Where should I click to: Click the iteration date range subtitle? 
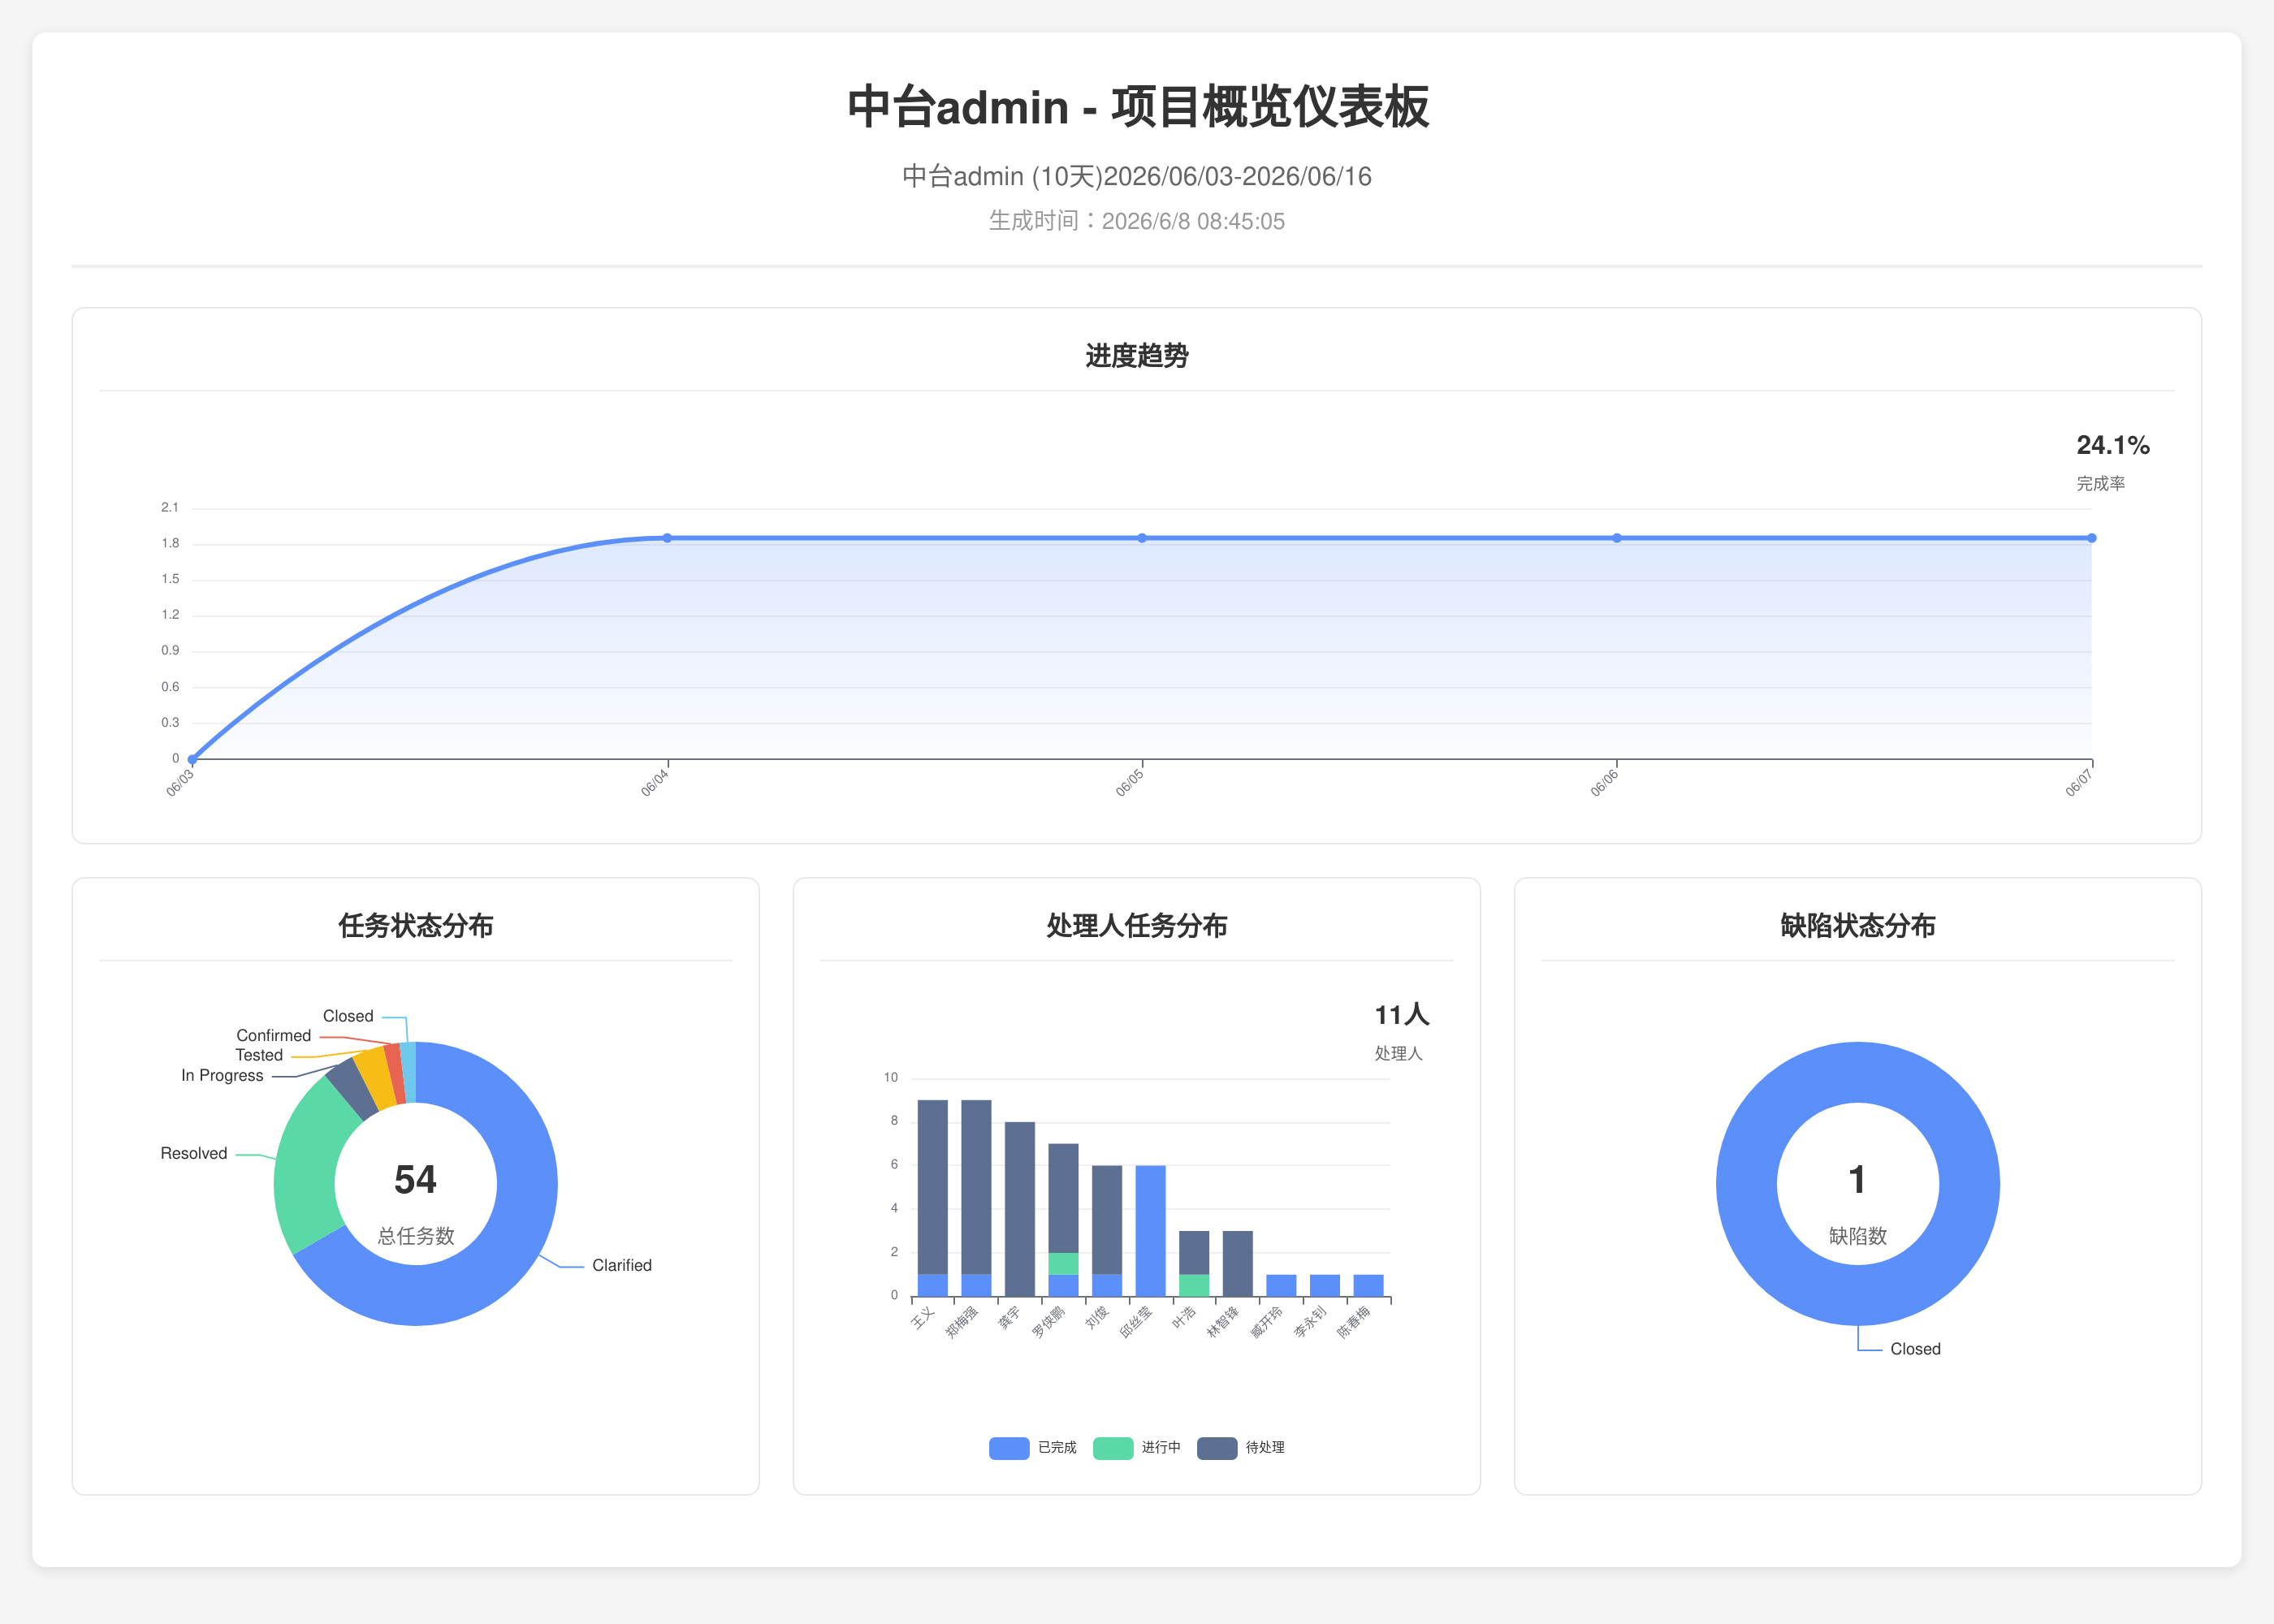click(x=1137, y=177)
